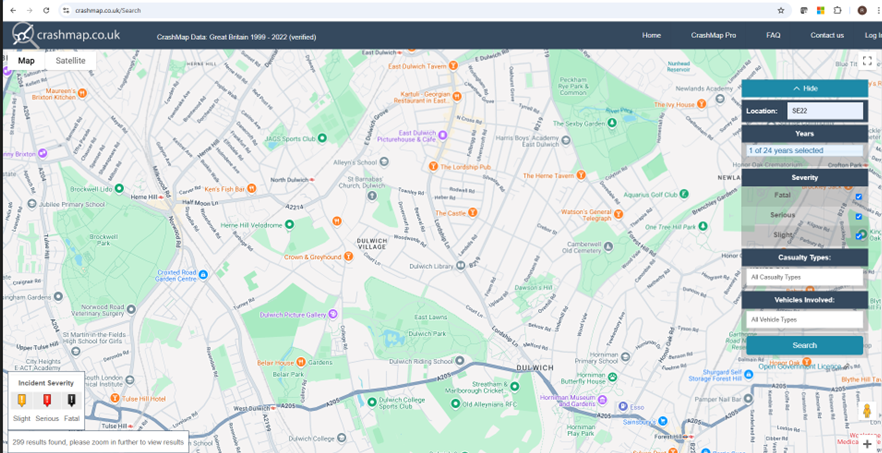The width and height of the screenshot is (882, 453).
Task: Click The Lordship Pub restaurant marker
Action: coord(434,167)
